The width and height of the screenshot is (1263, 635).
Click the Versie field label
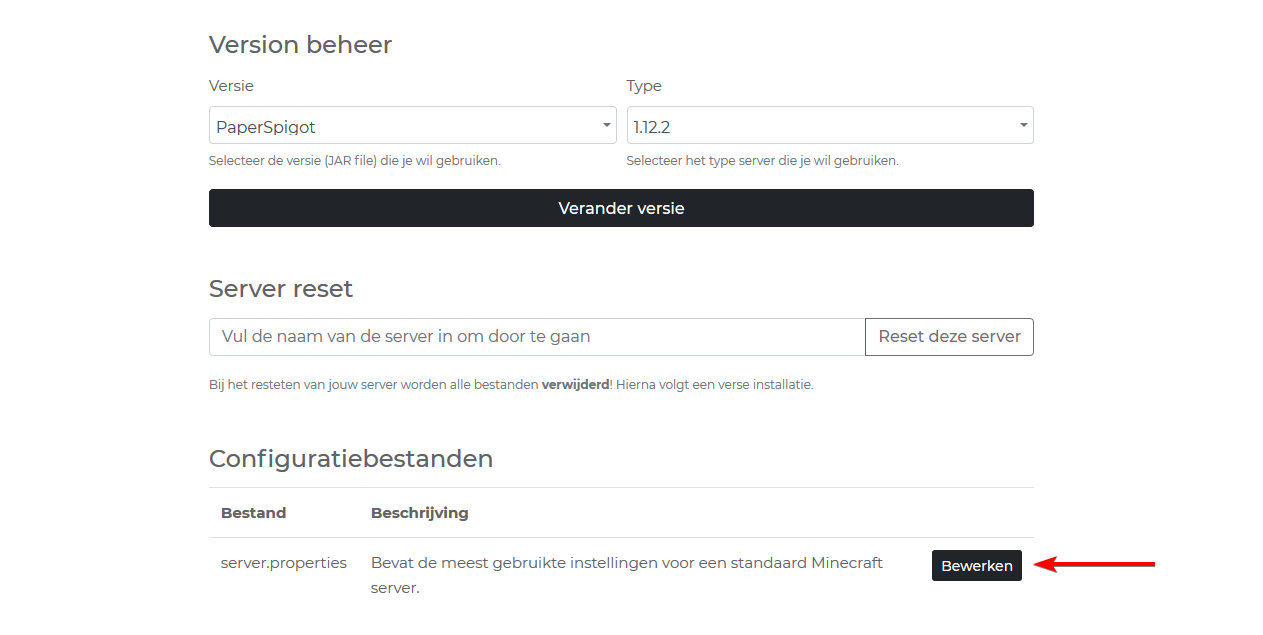tap(231, 86)
